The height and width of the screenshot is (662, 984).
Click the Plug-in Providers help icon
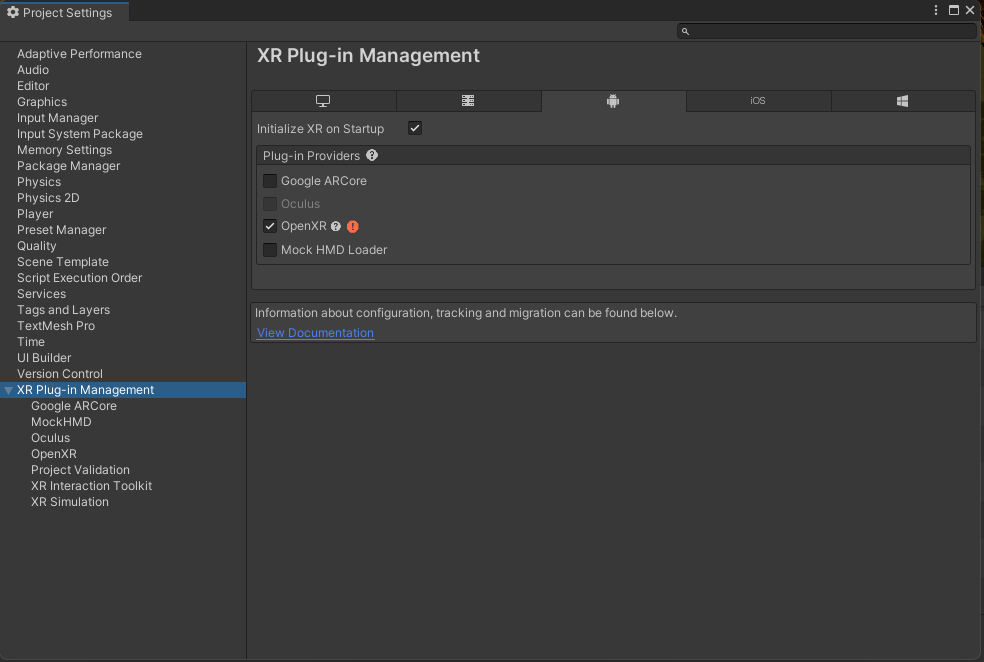tap(371, 155)
